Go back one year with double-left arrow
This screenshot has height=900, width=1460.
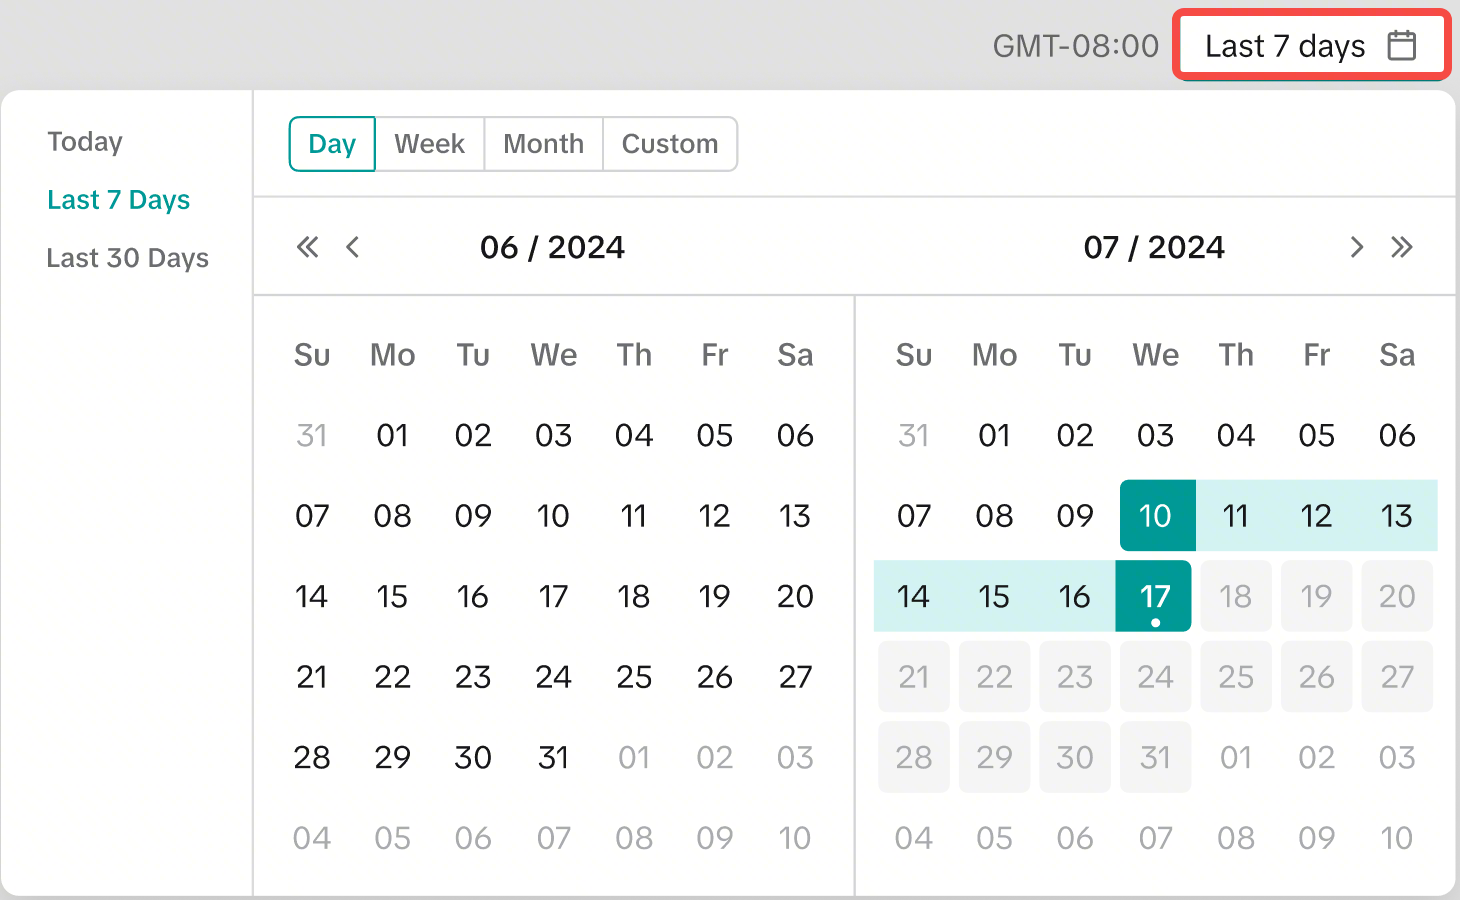(307, 247)
